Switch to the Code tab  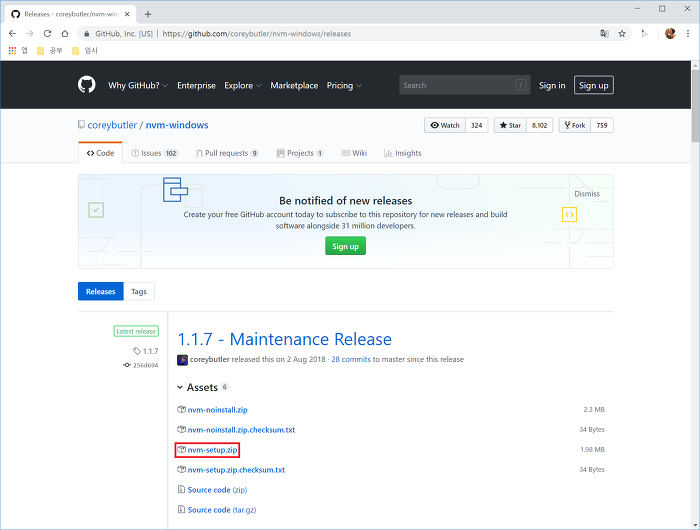coord(100,153)
